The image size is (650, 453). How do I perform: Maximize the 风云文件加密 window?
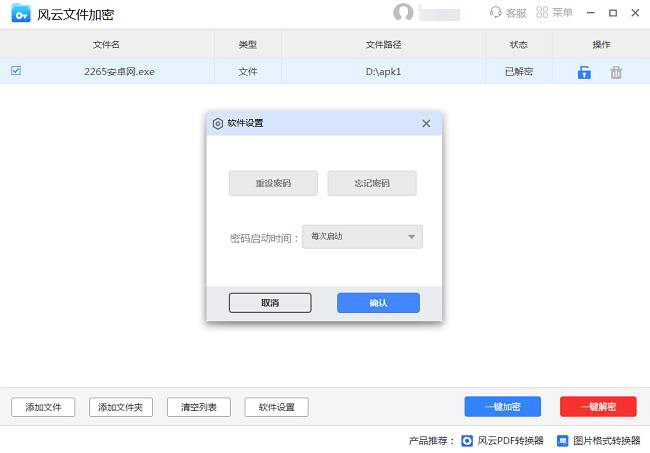[613, 13]
